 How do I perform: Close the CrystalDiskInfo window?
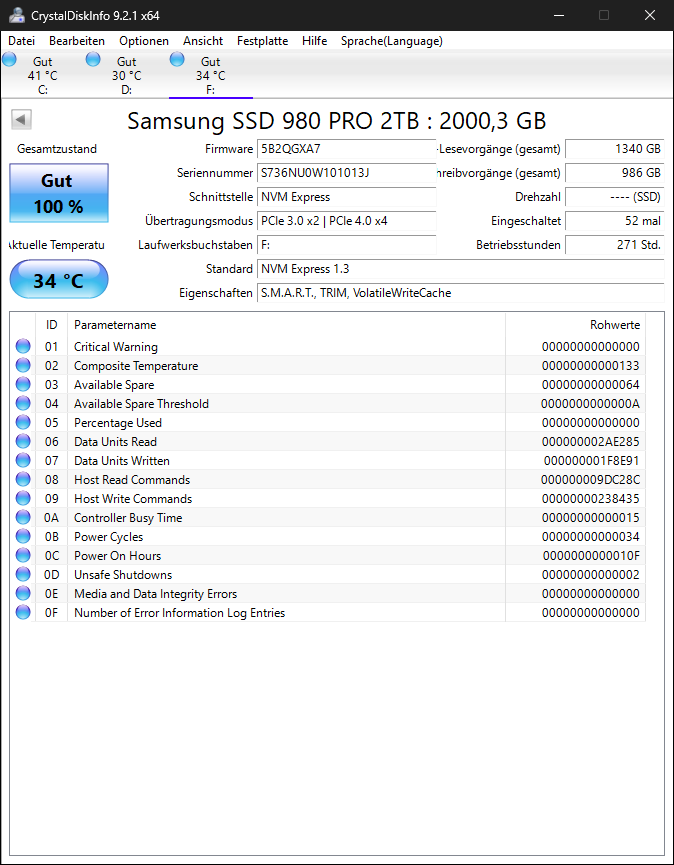(x=650, y=15)
